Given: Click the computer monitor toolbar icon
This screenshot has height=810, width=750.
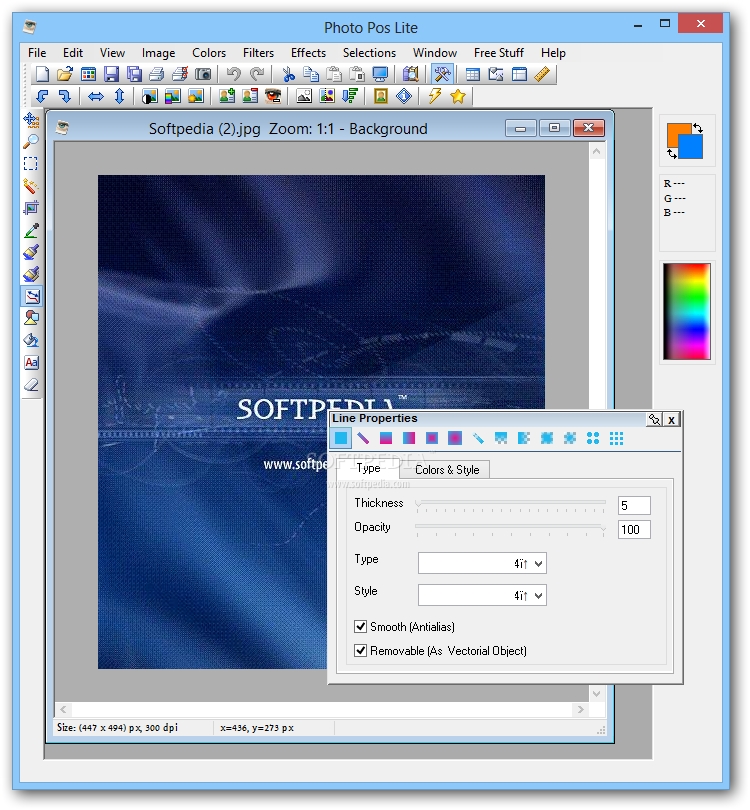Looking at the screenshot, I should coord(380,74).
